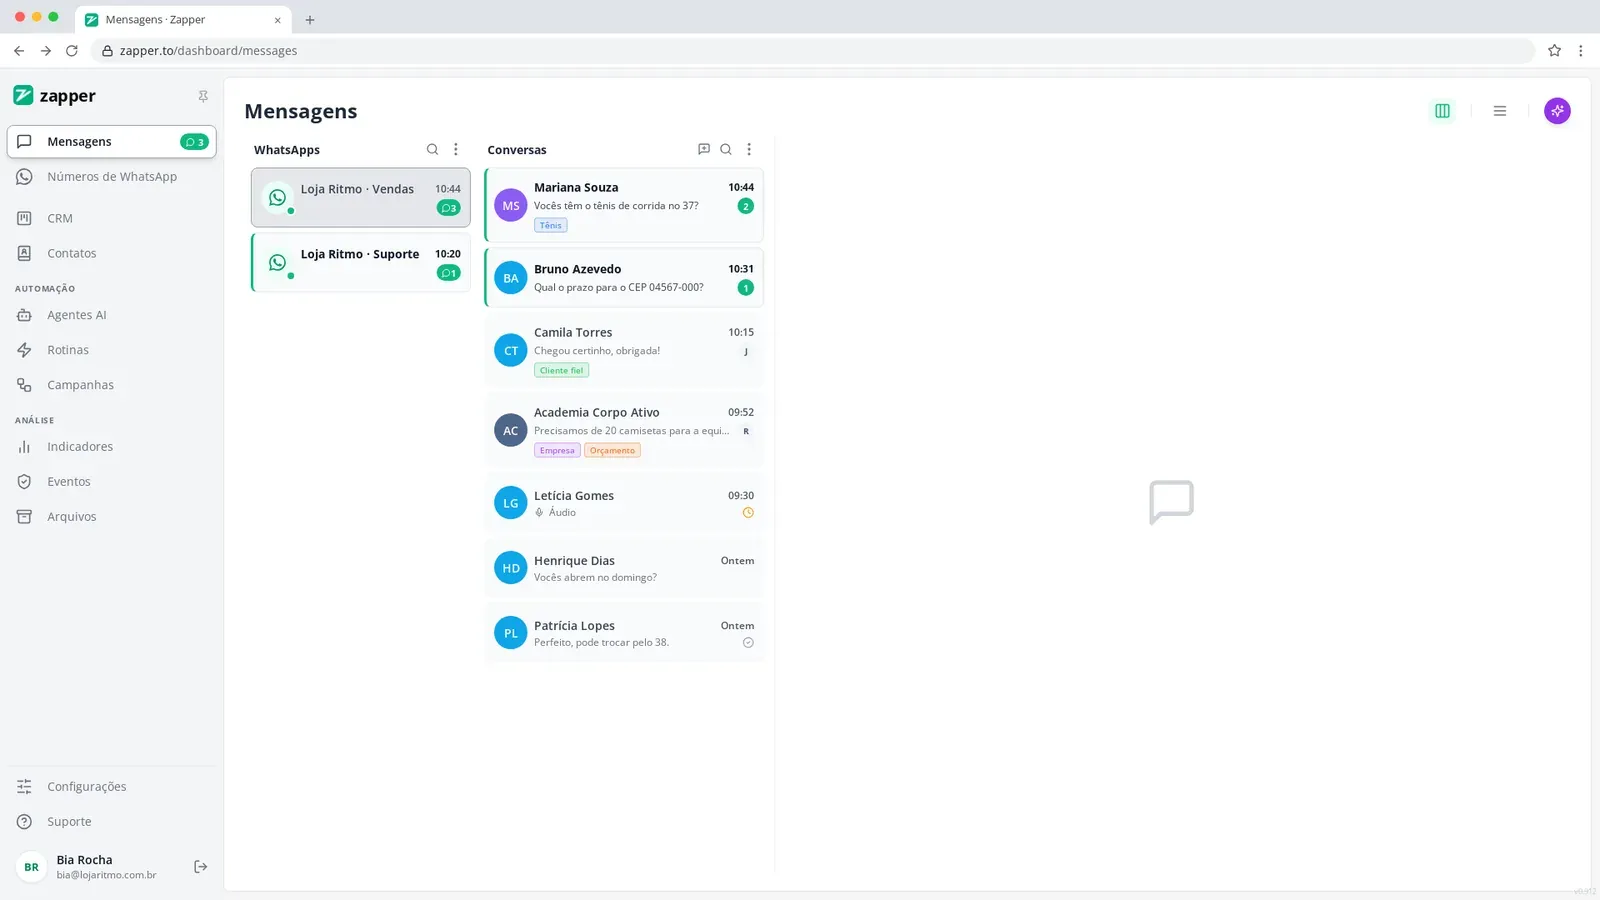The height and width of the screenshot is (900, 1600).
Task: Open Mensagens in the sidebar
Action: 112,142
